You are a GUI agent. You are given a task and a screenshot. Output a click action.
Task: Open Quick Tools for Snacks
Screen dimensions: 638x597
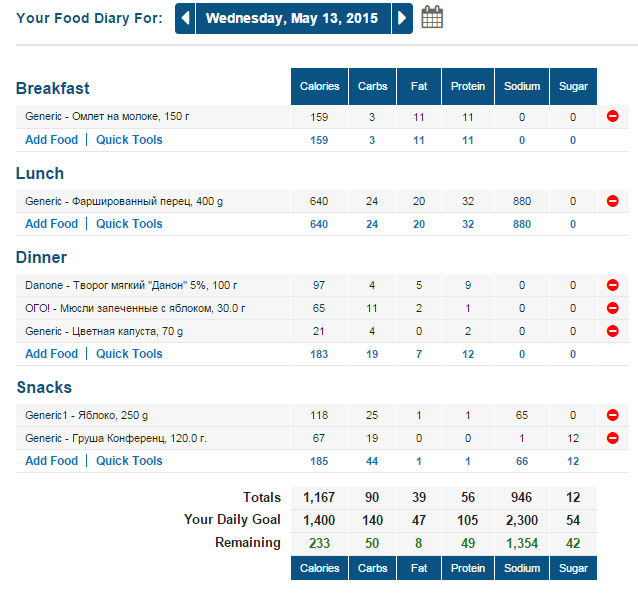[129, 461]
